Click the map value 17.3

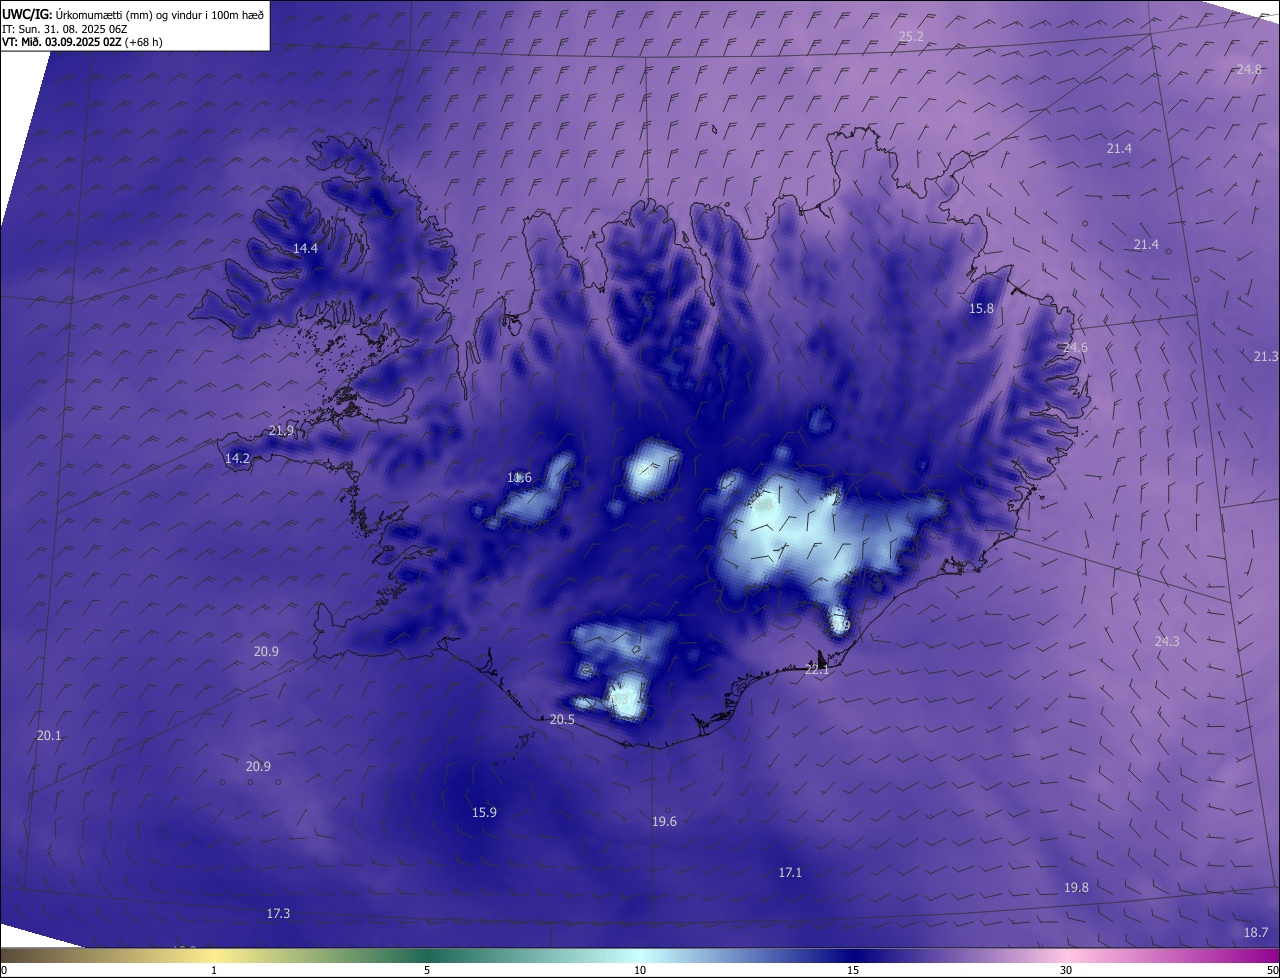click(x=278, y=913)
